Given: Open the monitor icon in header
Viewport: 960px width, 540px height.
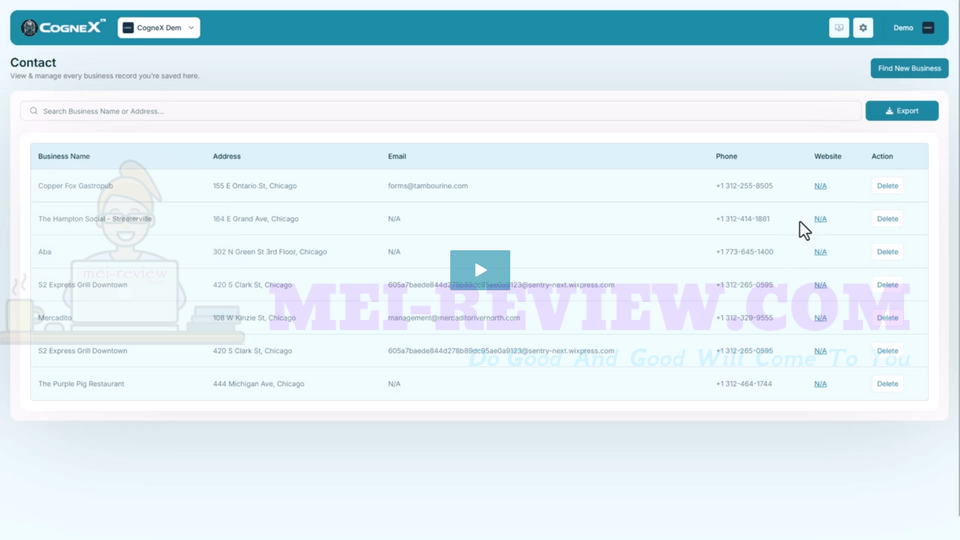Looking at the screenshot, I should point(839,28).
